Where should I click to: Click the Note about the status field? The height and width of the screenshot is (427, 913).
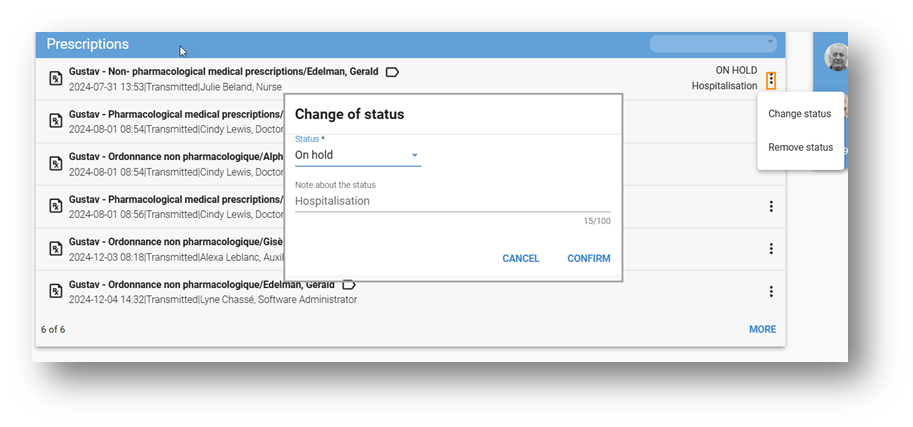[x=452, y=201]
